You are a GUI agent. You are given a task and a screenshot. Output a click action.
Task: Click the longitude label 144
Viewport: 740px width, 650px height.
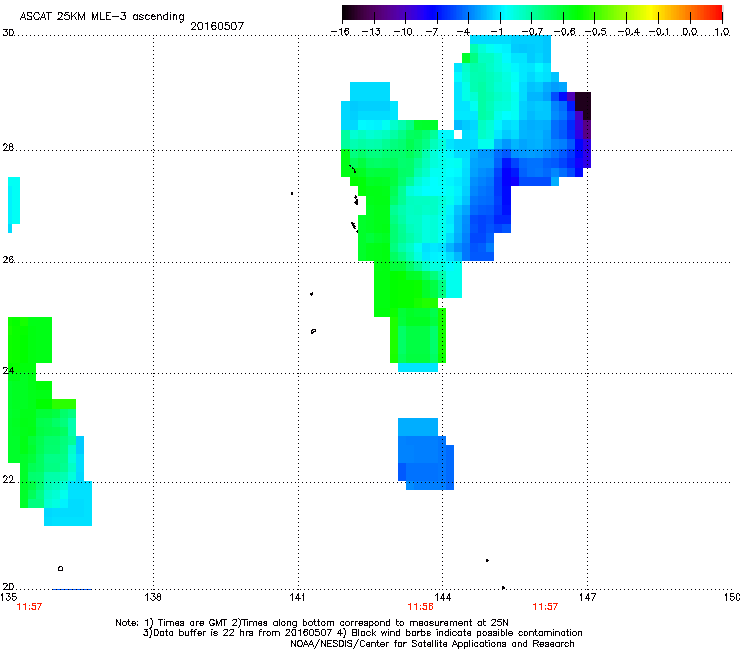pos(443,597)
